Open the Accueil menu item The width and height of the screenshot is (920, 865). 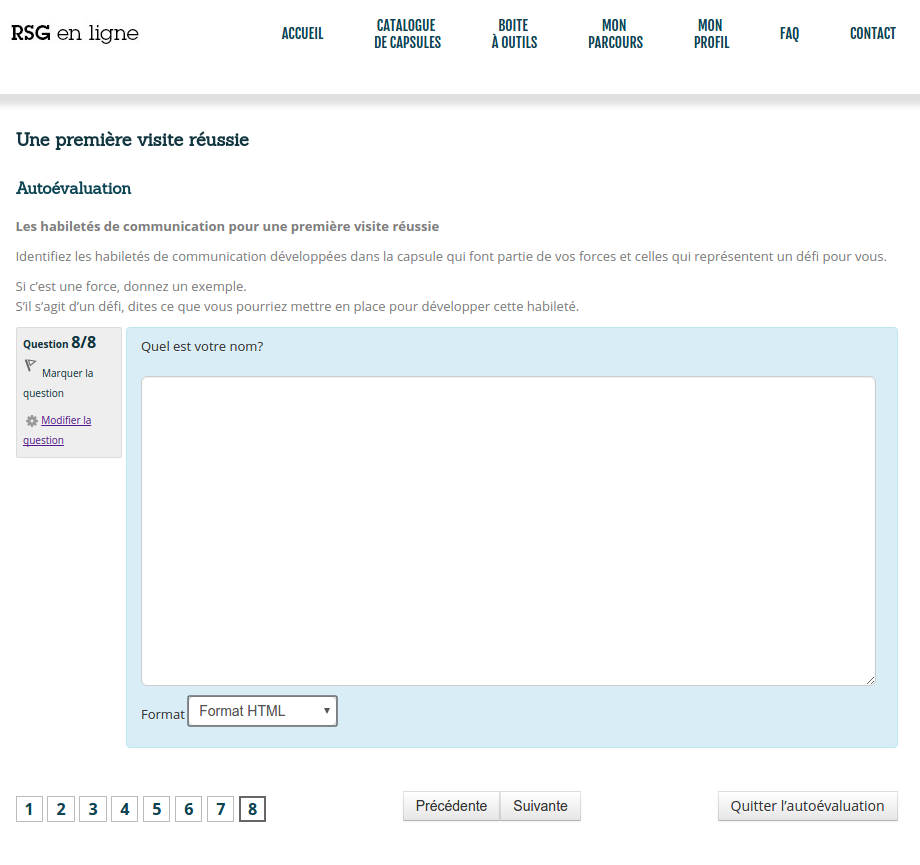coord(302,33)
